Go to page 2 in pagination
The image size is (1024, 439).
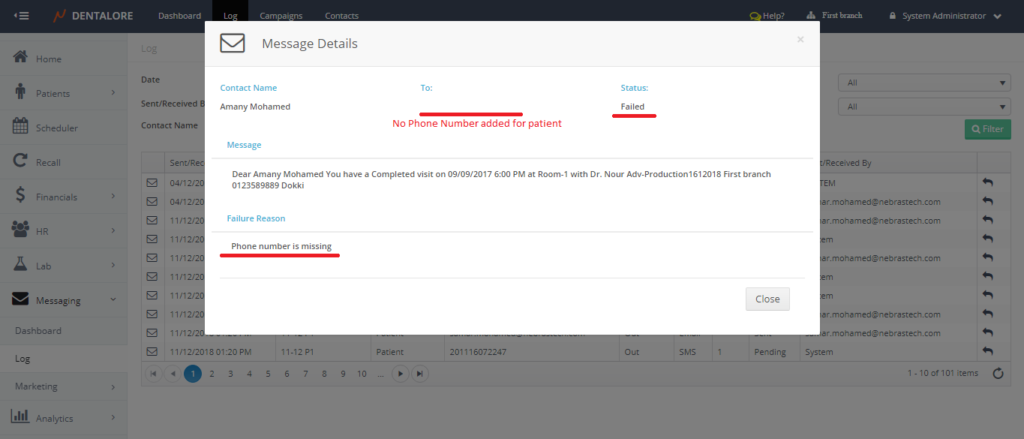click(x=211, y=373)
